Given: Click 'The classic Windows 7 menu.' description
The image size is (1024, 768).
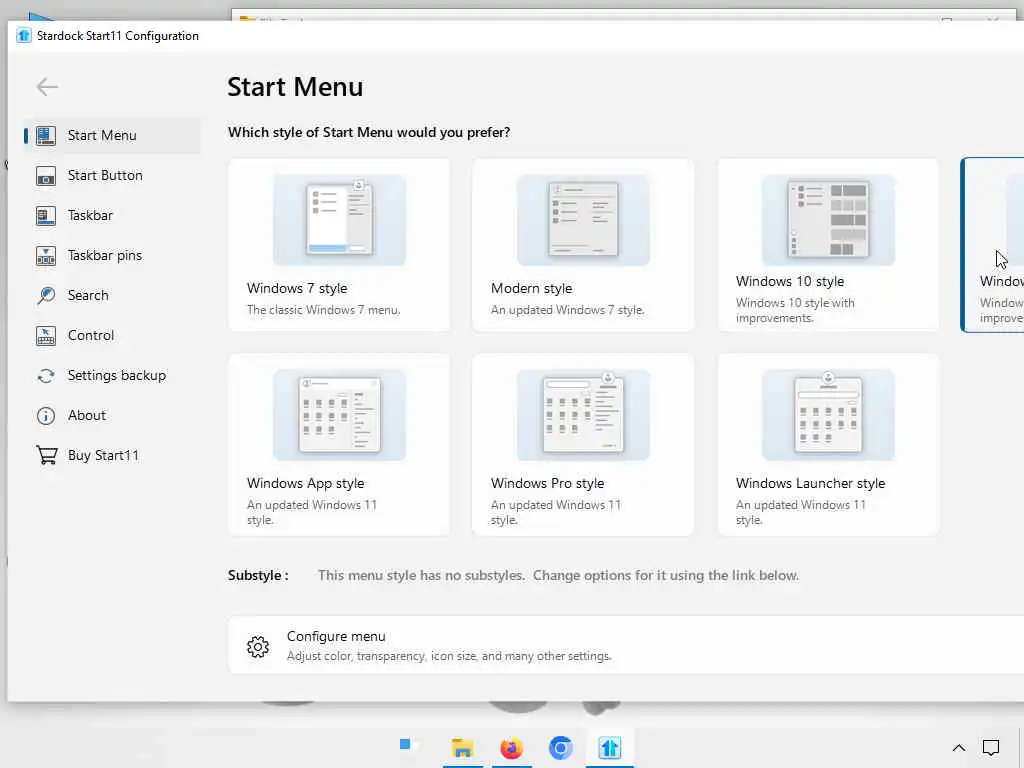Looking at the screenshot, I should click(323, 310).
